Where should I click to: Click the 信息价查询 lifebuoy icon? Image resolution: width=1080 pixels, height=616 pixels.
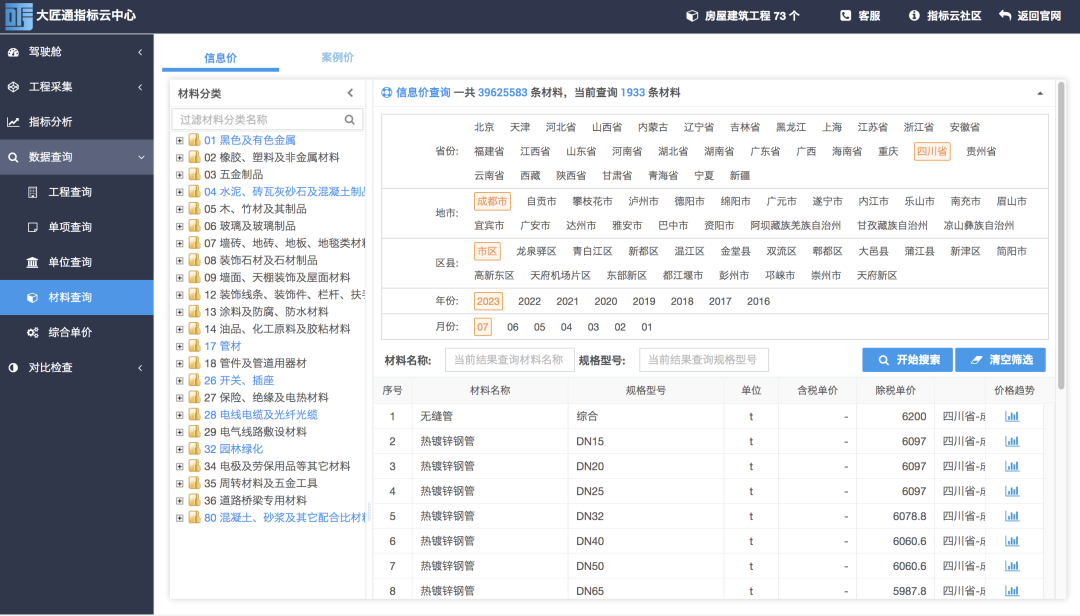click(386, 92)
